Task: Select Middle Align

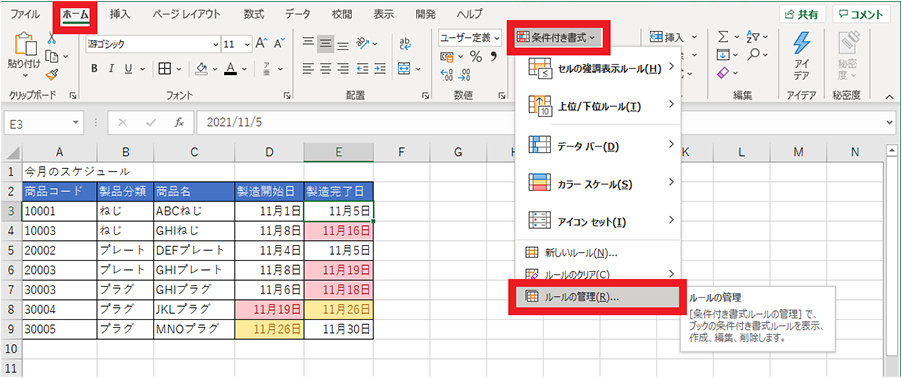Action: tap(326, 44)
